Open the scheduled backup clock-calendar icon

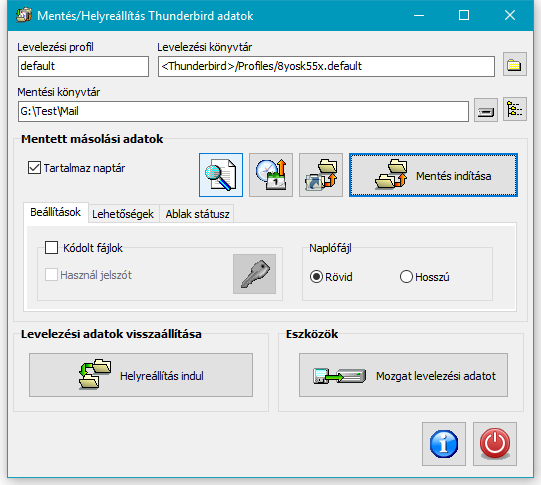[x=271, y=175]
